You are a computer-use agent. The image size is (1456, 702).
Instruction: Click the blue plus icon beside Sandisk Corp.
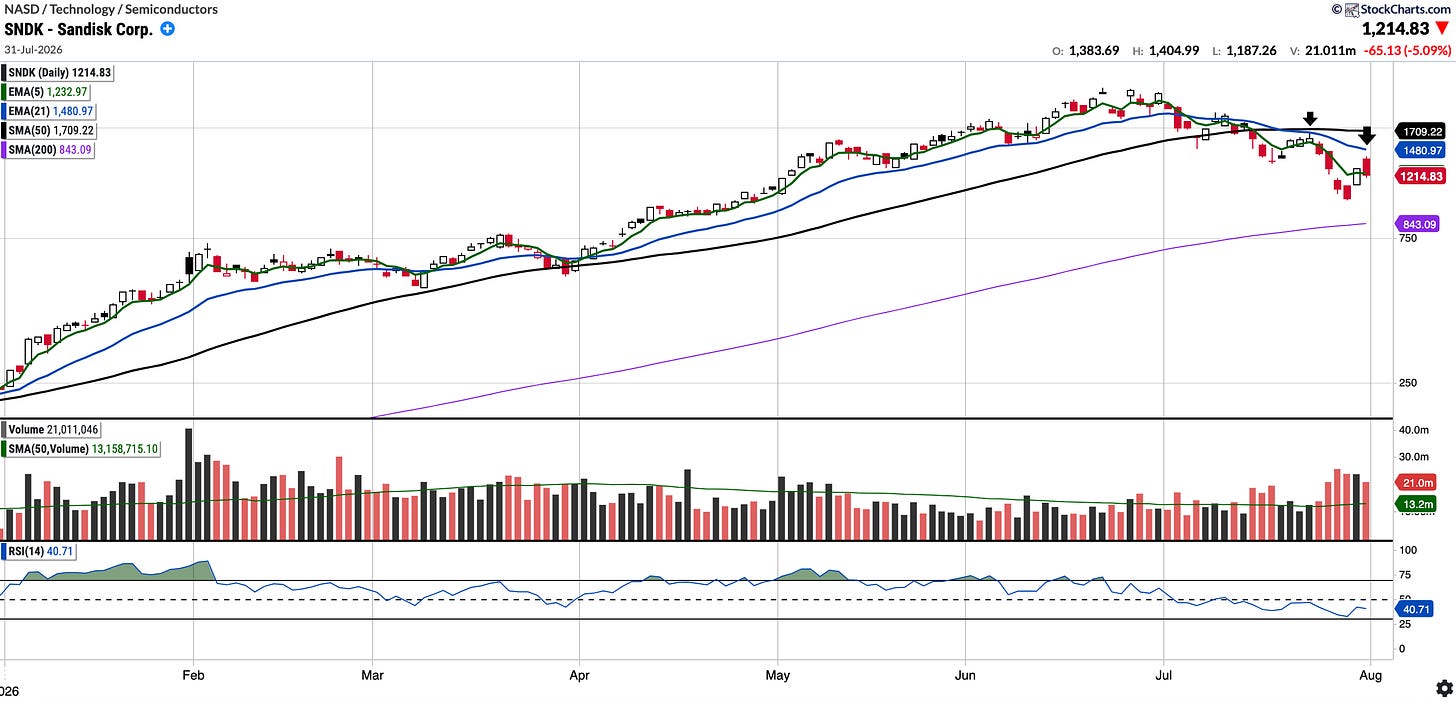167,29
